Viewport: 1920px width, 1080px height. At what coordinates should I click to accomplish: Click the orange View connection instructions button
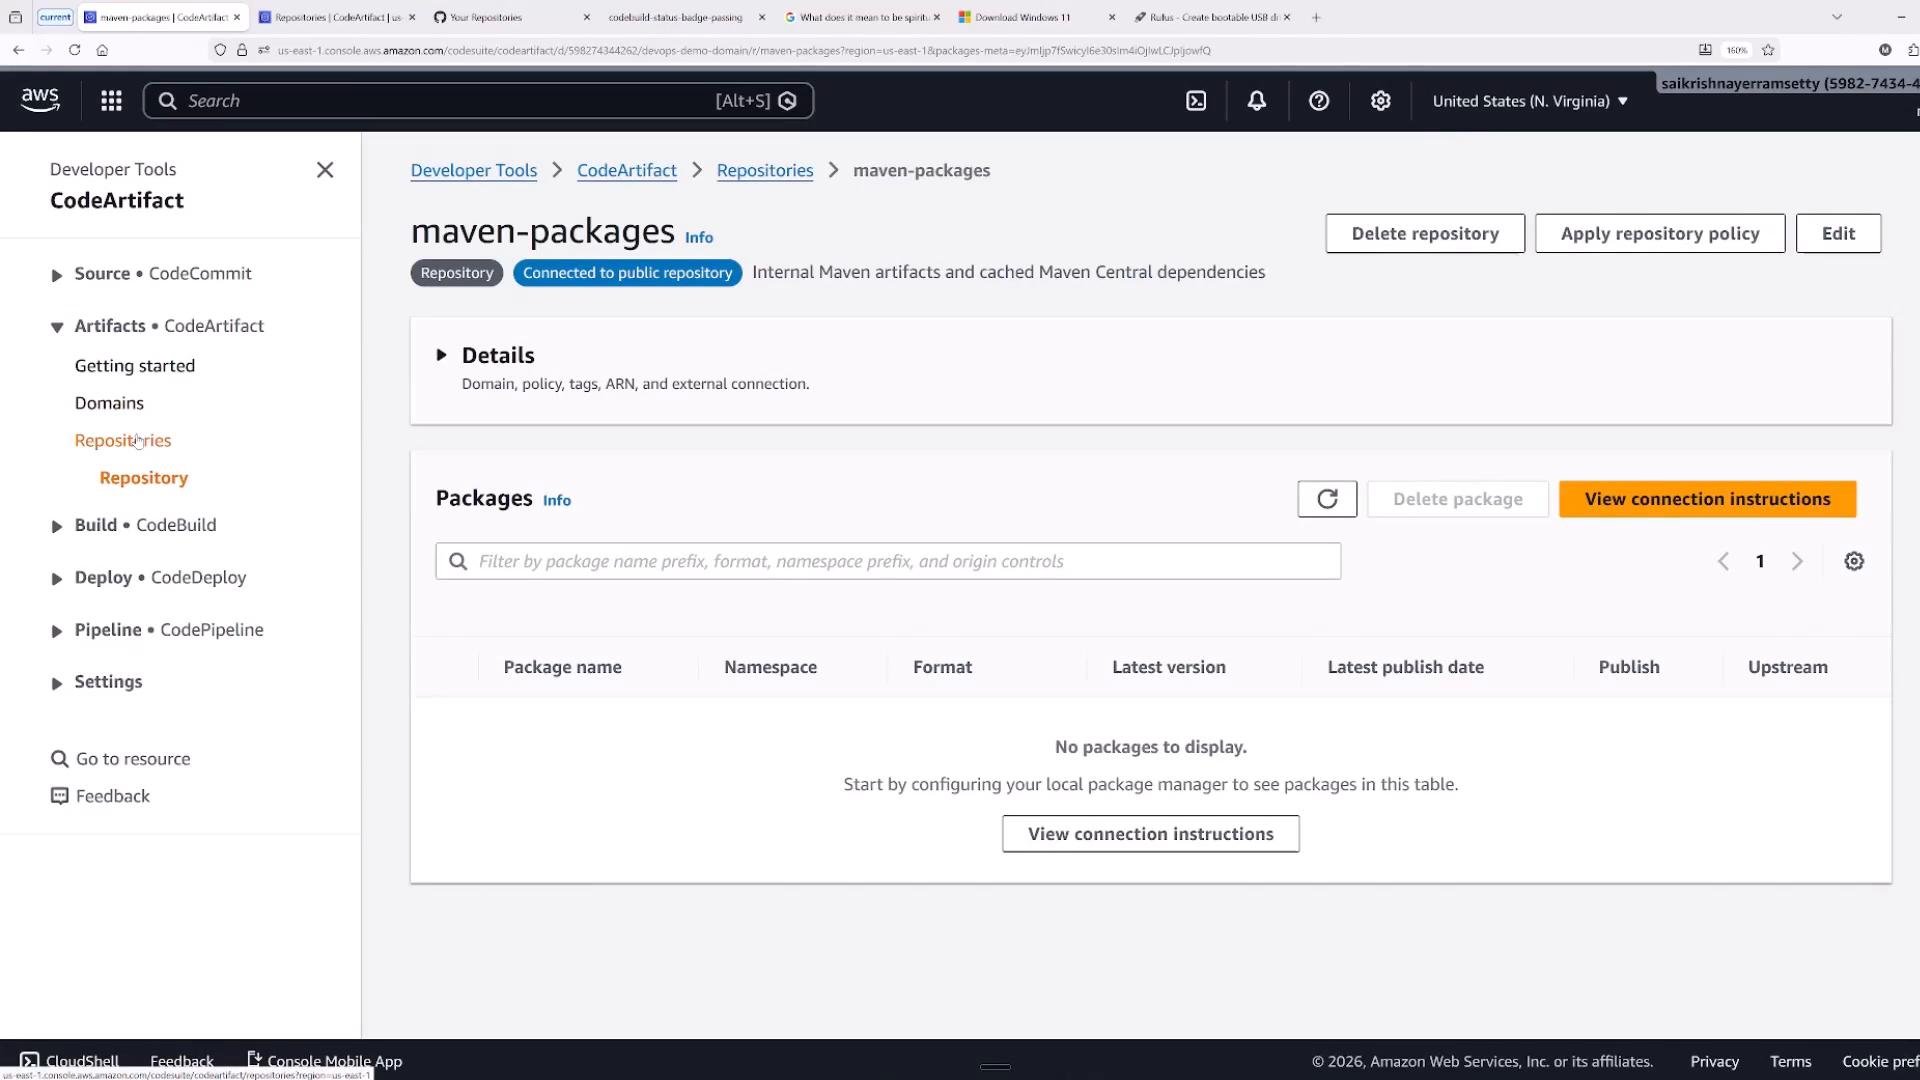[x=1707, y=499]
